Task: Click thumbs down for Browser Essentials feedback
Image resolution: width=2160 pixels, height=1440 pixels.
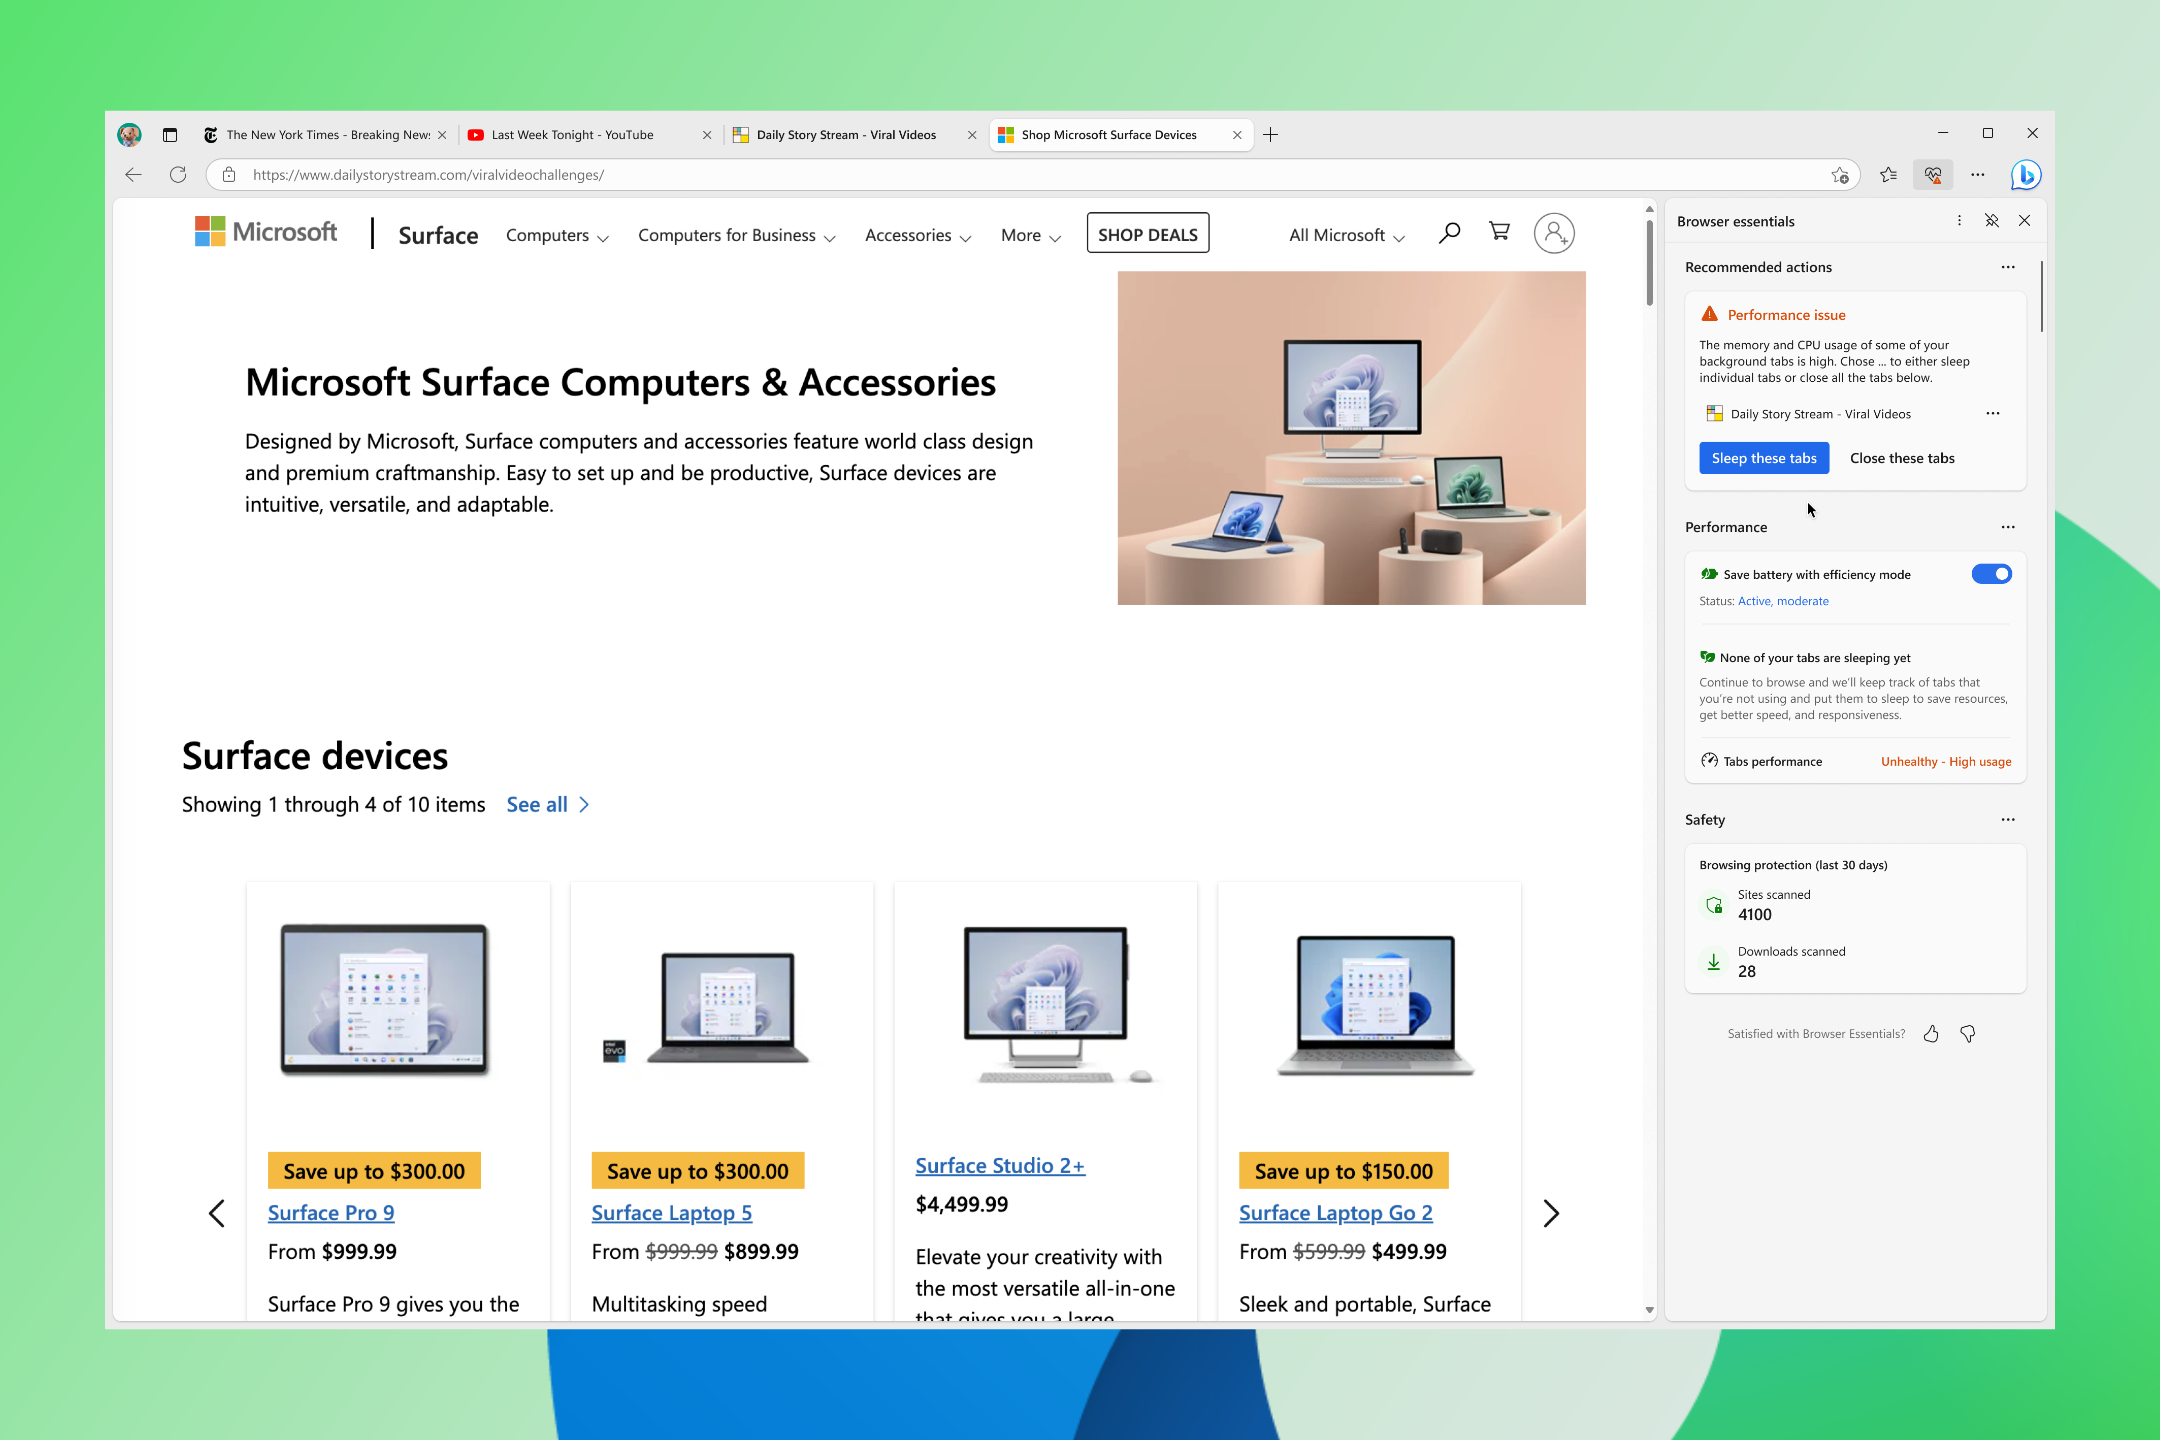Action: coord(1967,1033)
